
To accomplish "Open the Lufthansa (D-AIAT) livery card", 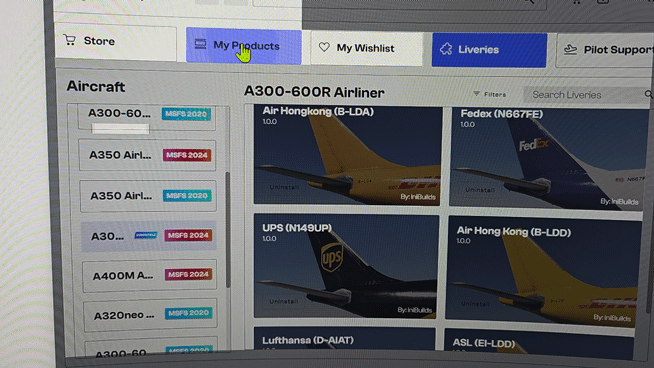I will (x=345, y=338).
